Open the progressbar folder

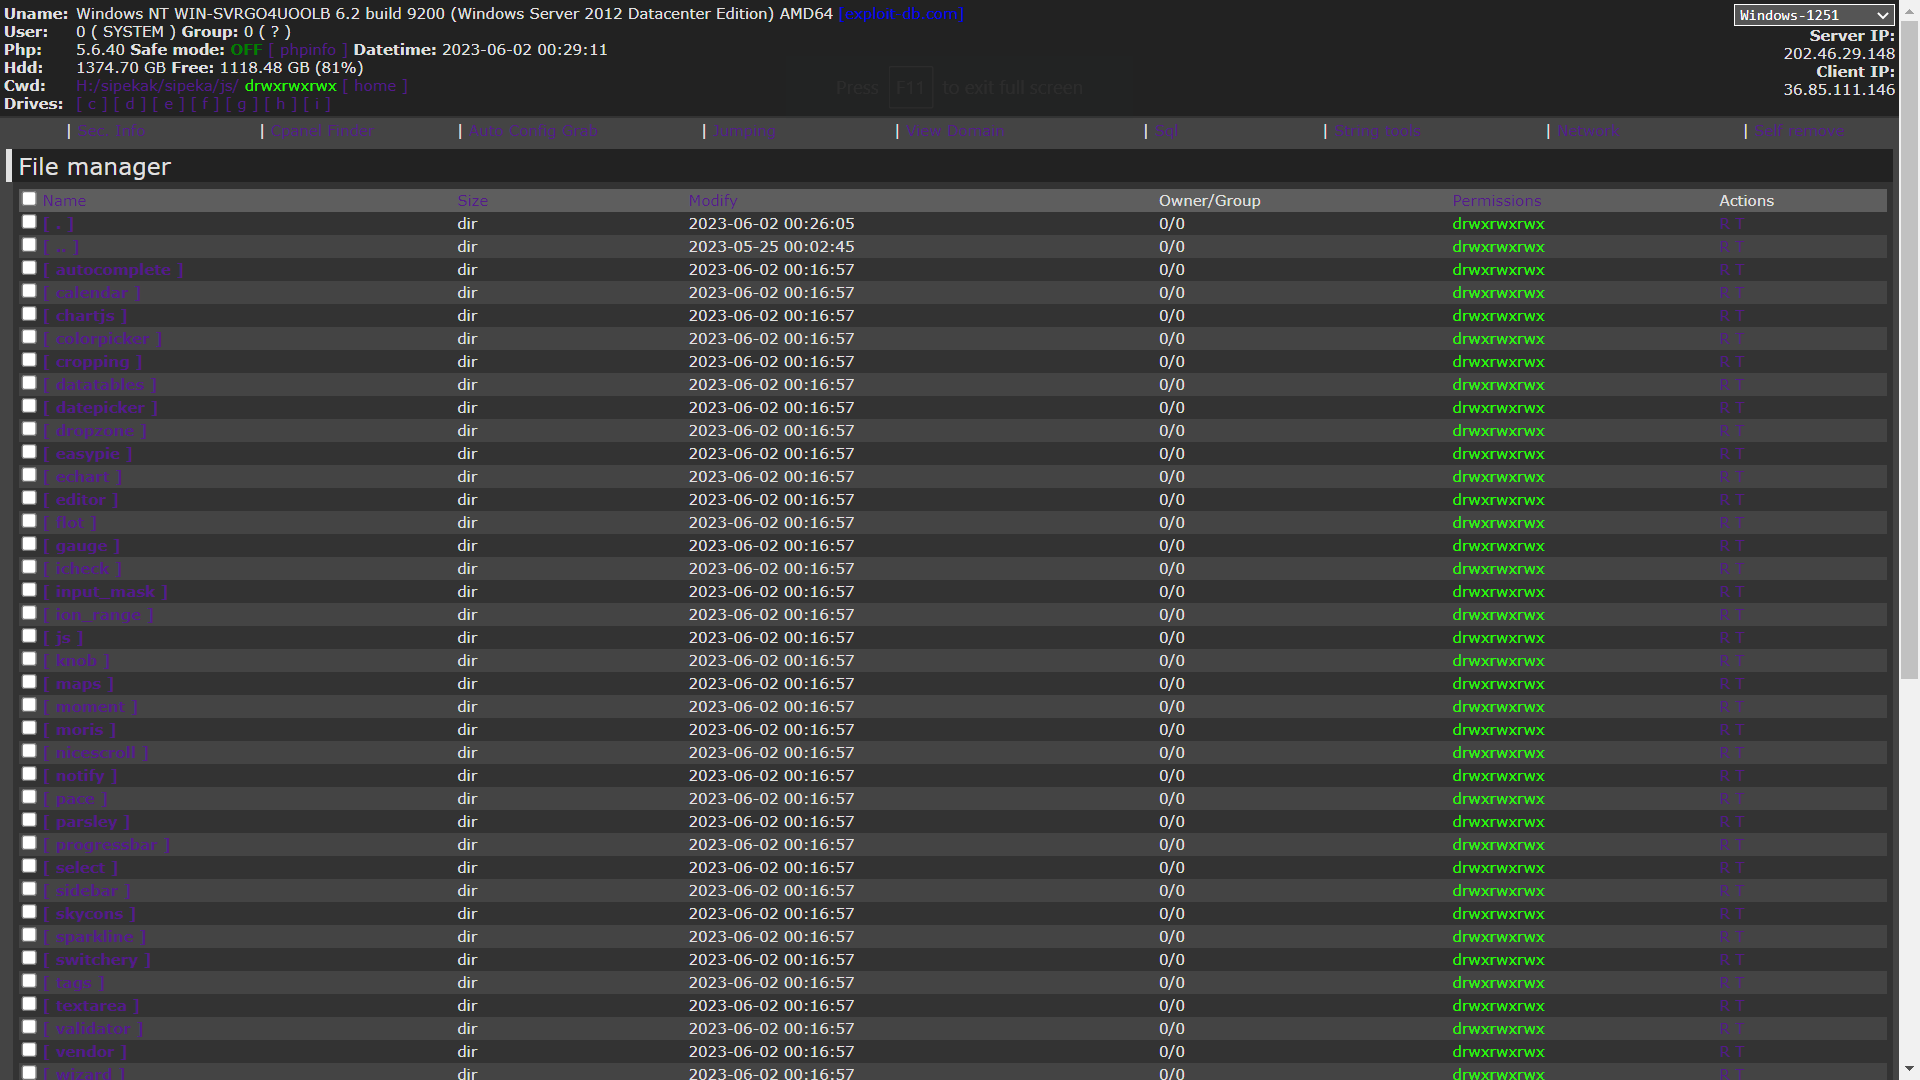click(107, 845)
